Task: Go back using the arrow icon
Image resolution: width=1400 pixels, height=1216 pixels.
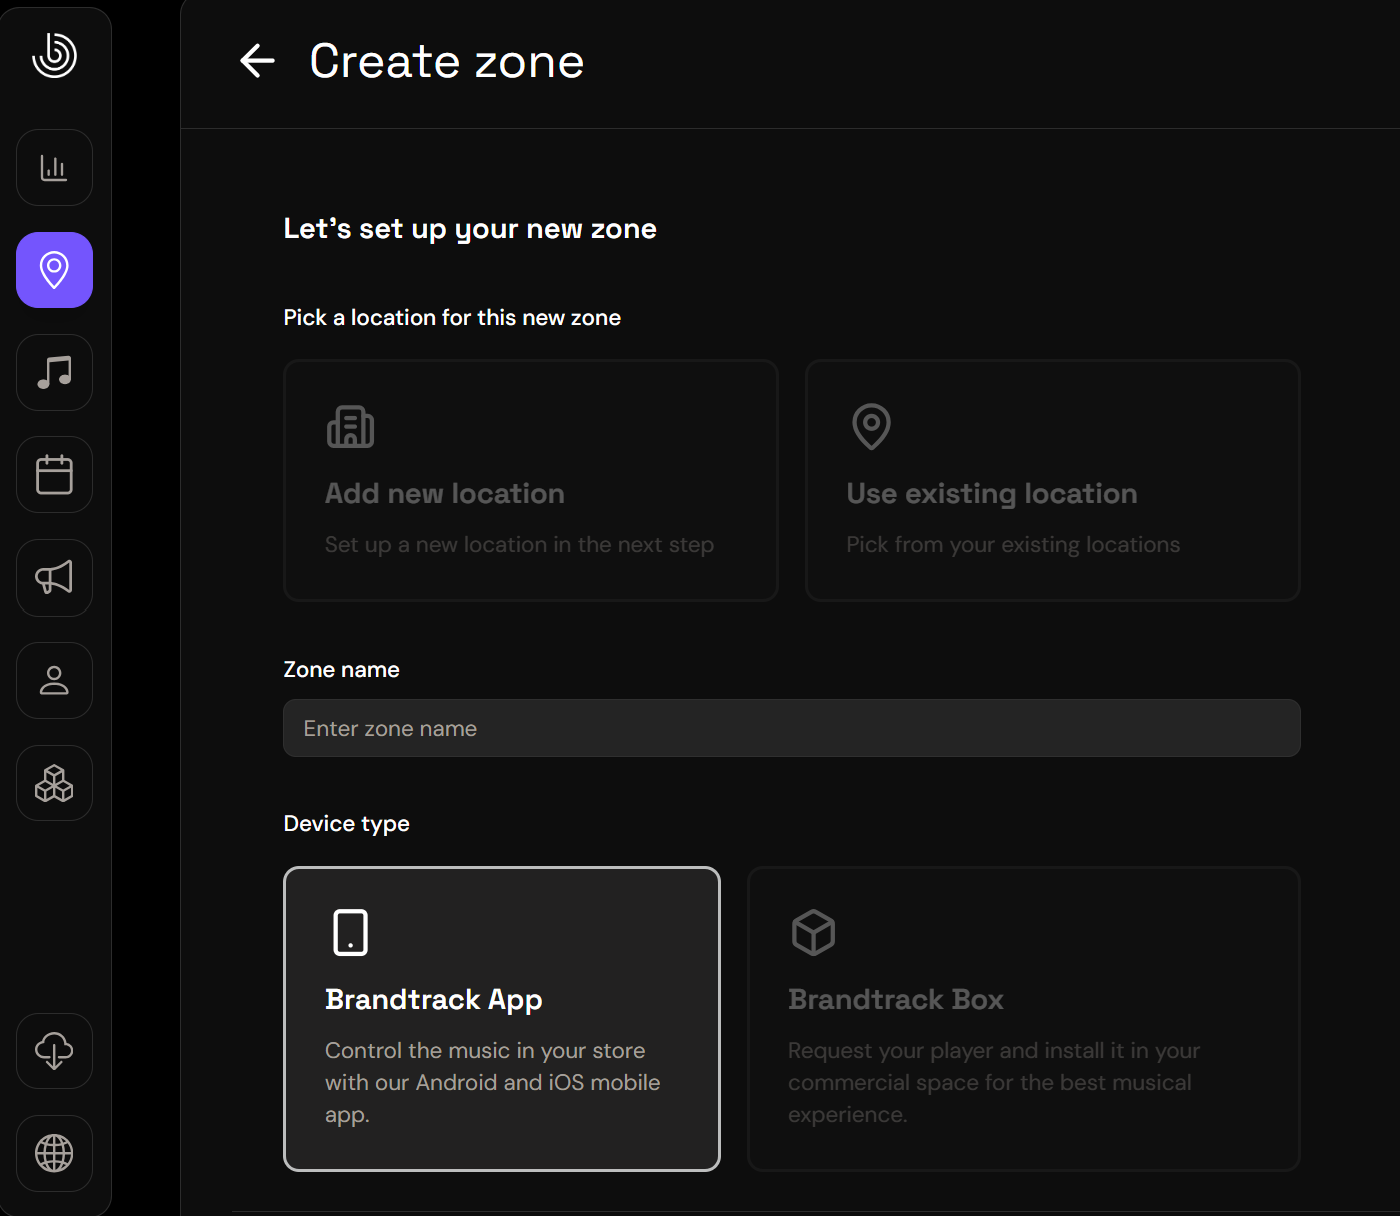Action: (257, 61)
